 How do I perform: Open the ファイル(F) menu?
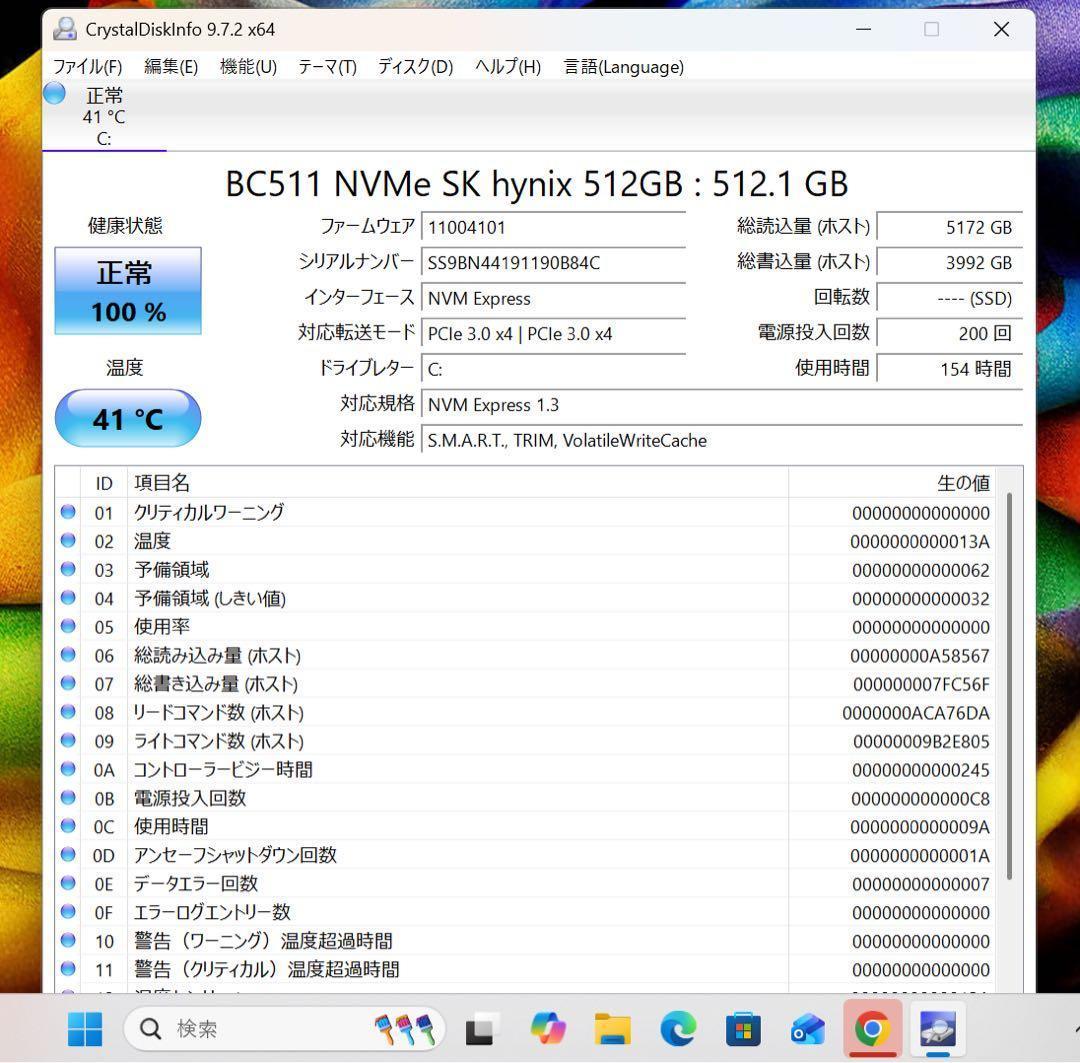coord(86,67)
